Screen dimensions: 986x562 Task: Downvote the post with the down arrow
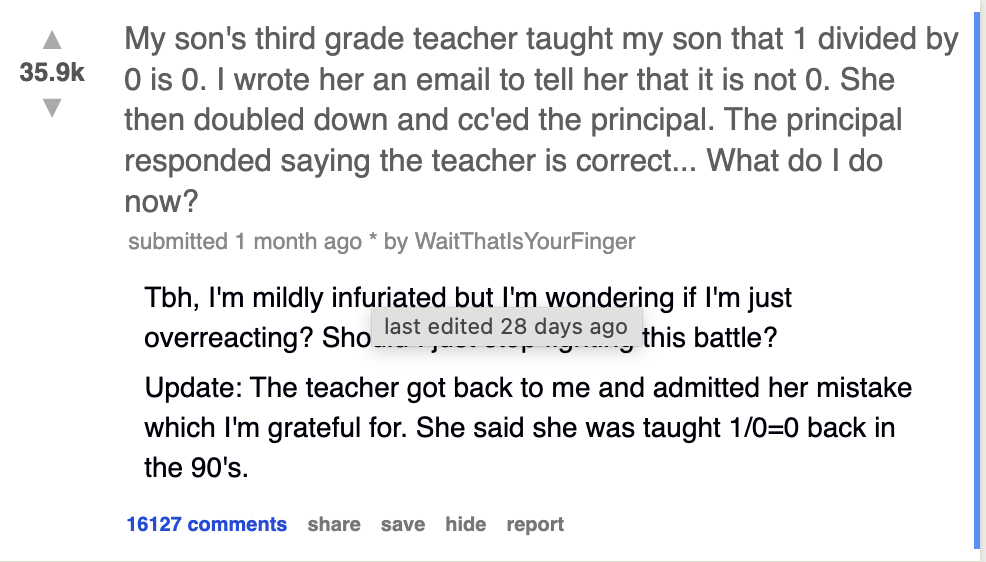pos(51,106)
